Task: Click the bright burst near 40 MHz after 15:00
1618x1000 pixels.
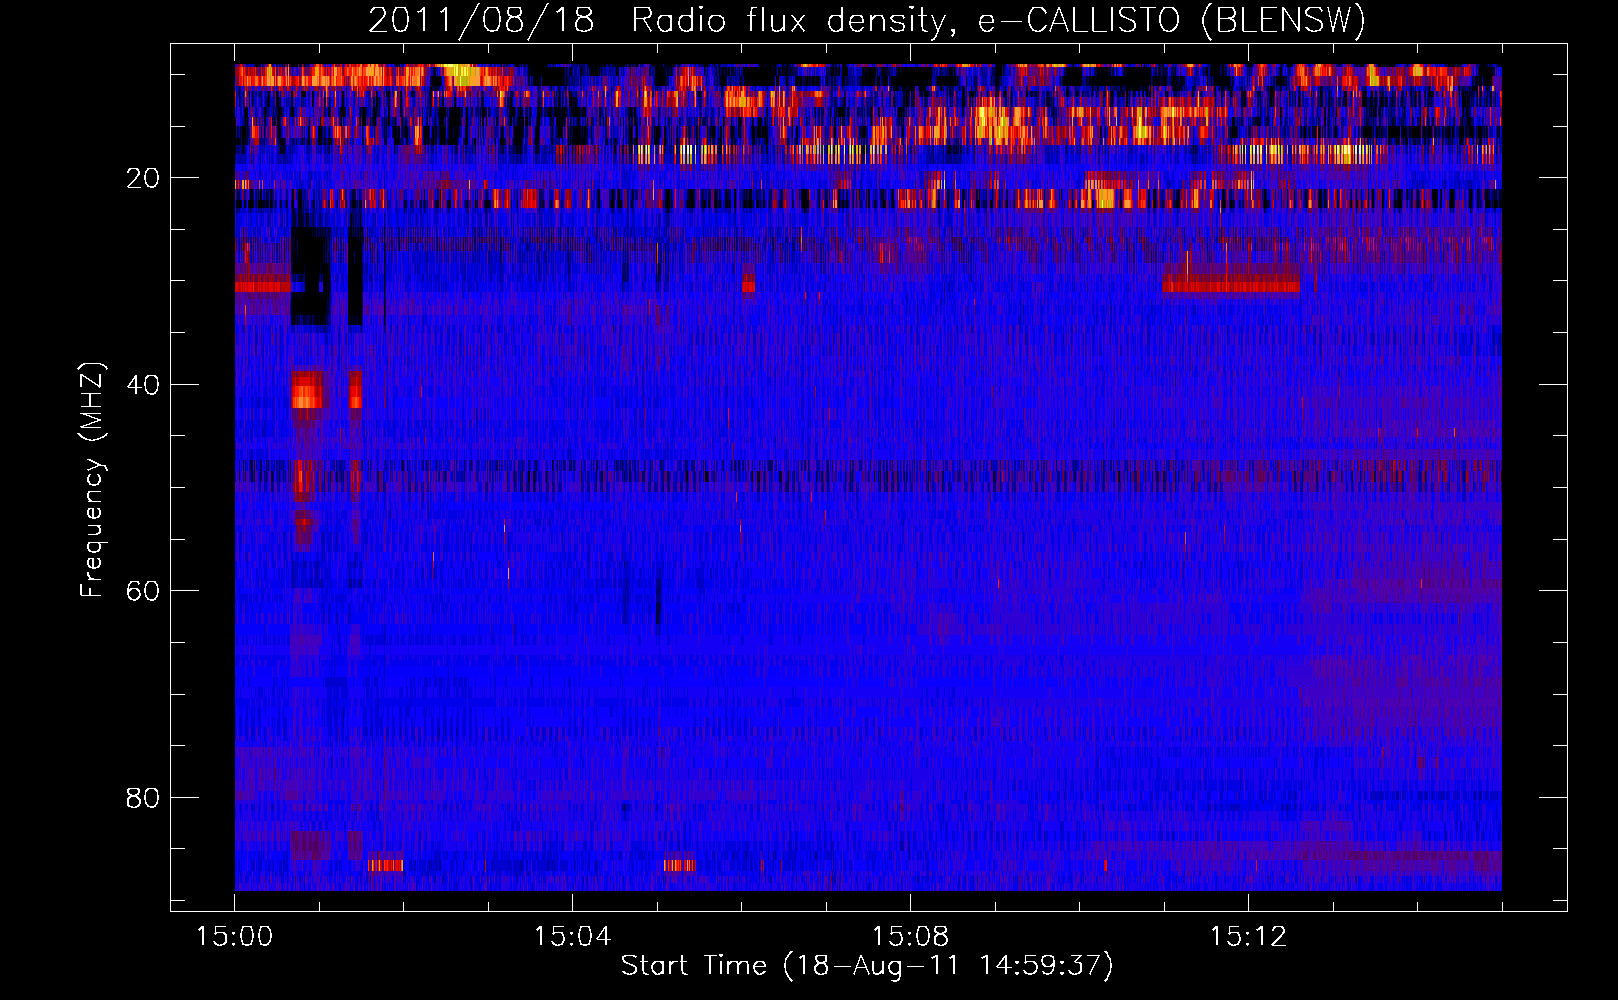Action: (x=307, y=390)
